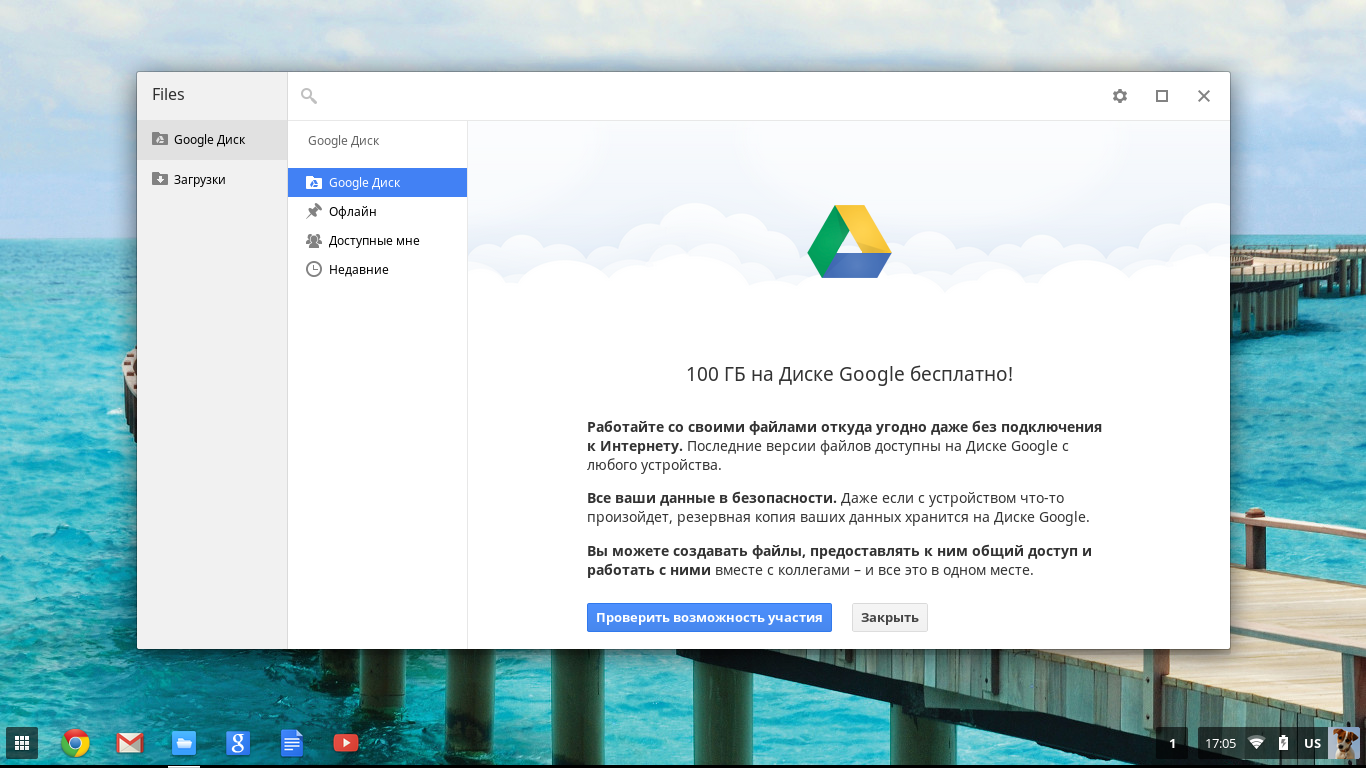Open YouTube from the shelf
The height and width of the screenshot is (768, 1366).
point(346,743)
